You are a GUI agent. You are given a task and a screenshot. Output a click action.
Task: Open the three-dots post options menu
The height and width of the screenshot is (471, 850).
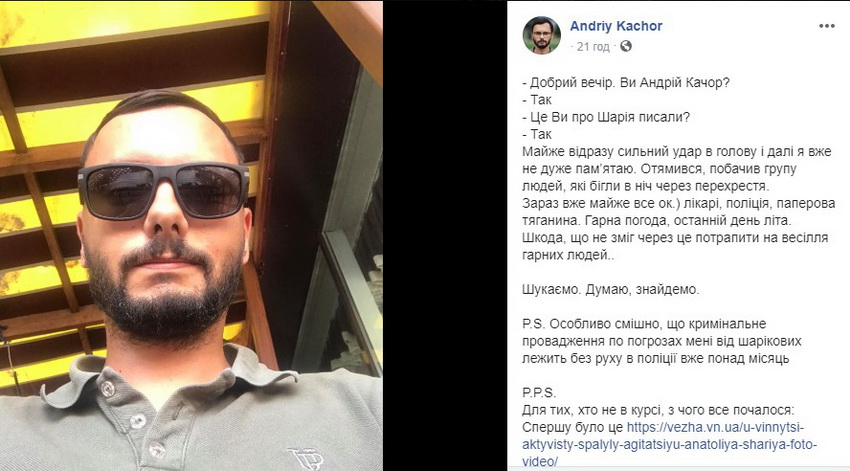point(826,26)
